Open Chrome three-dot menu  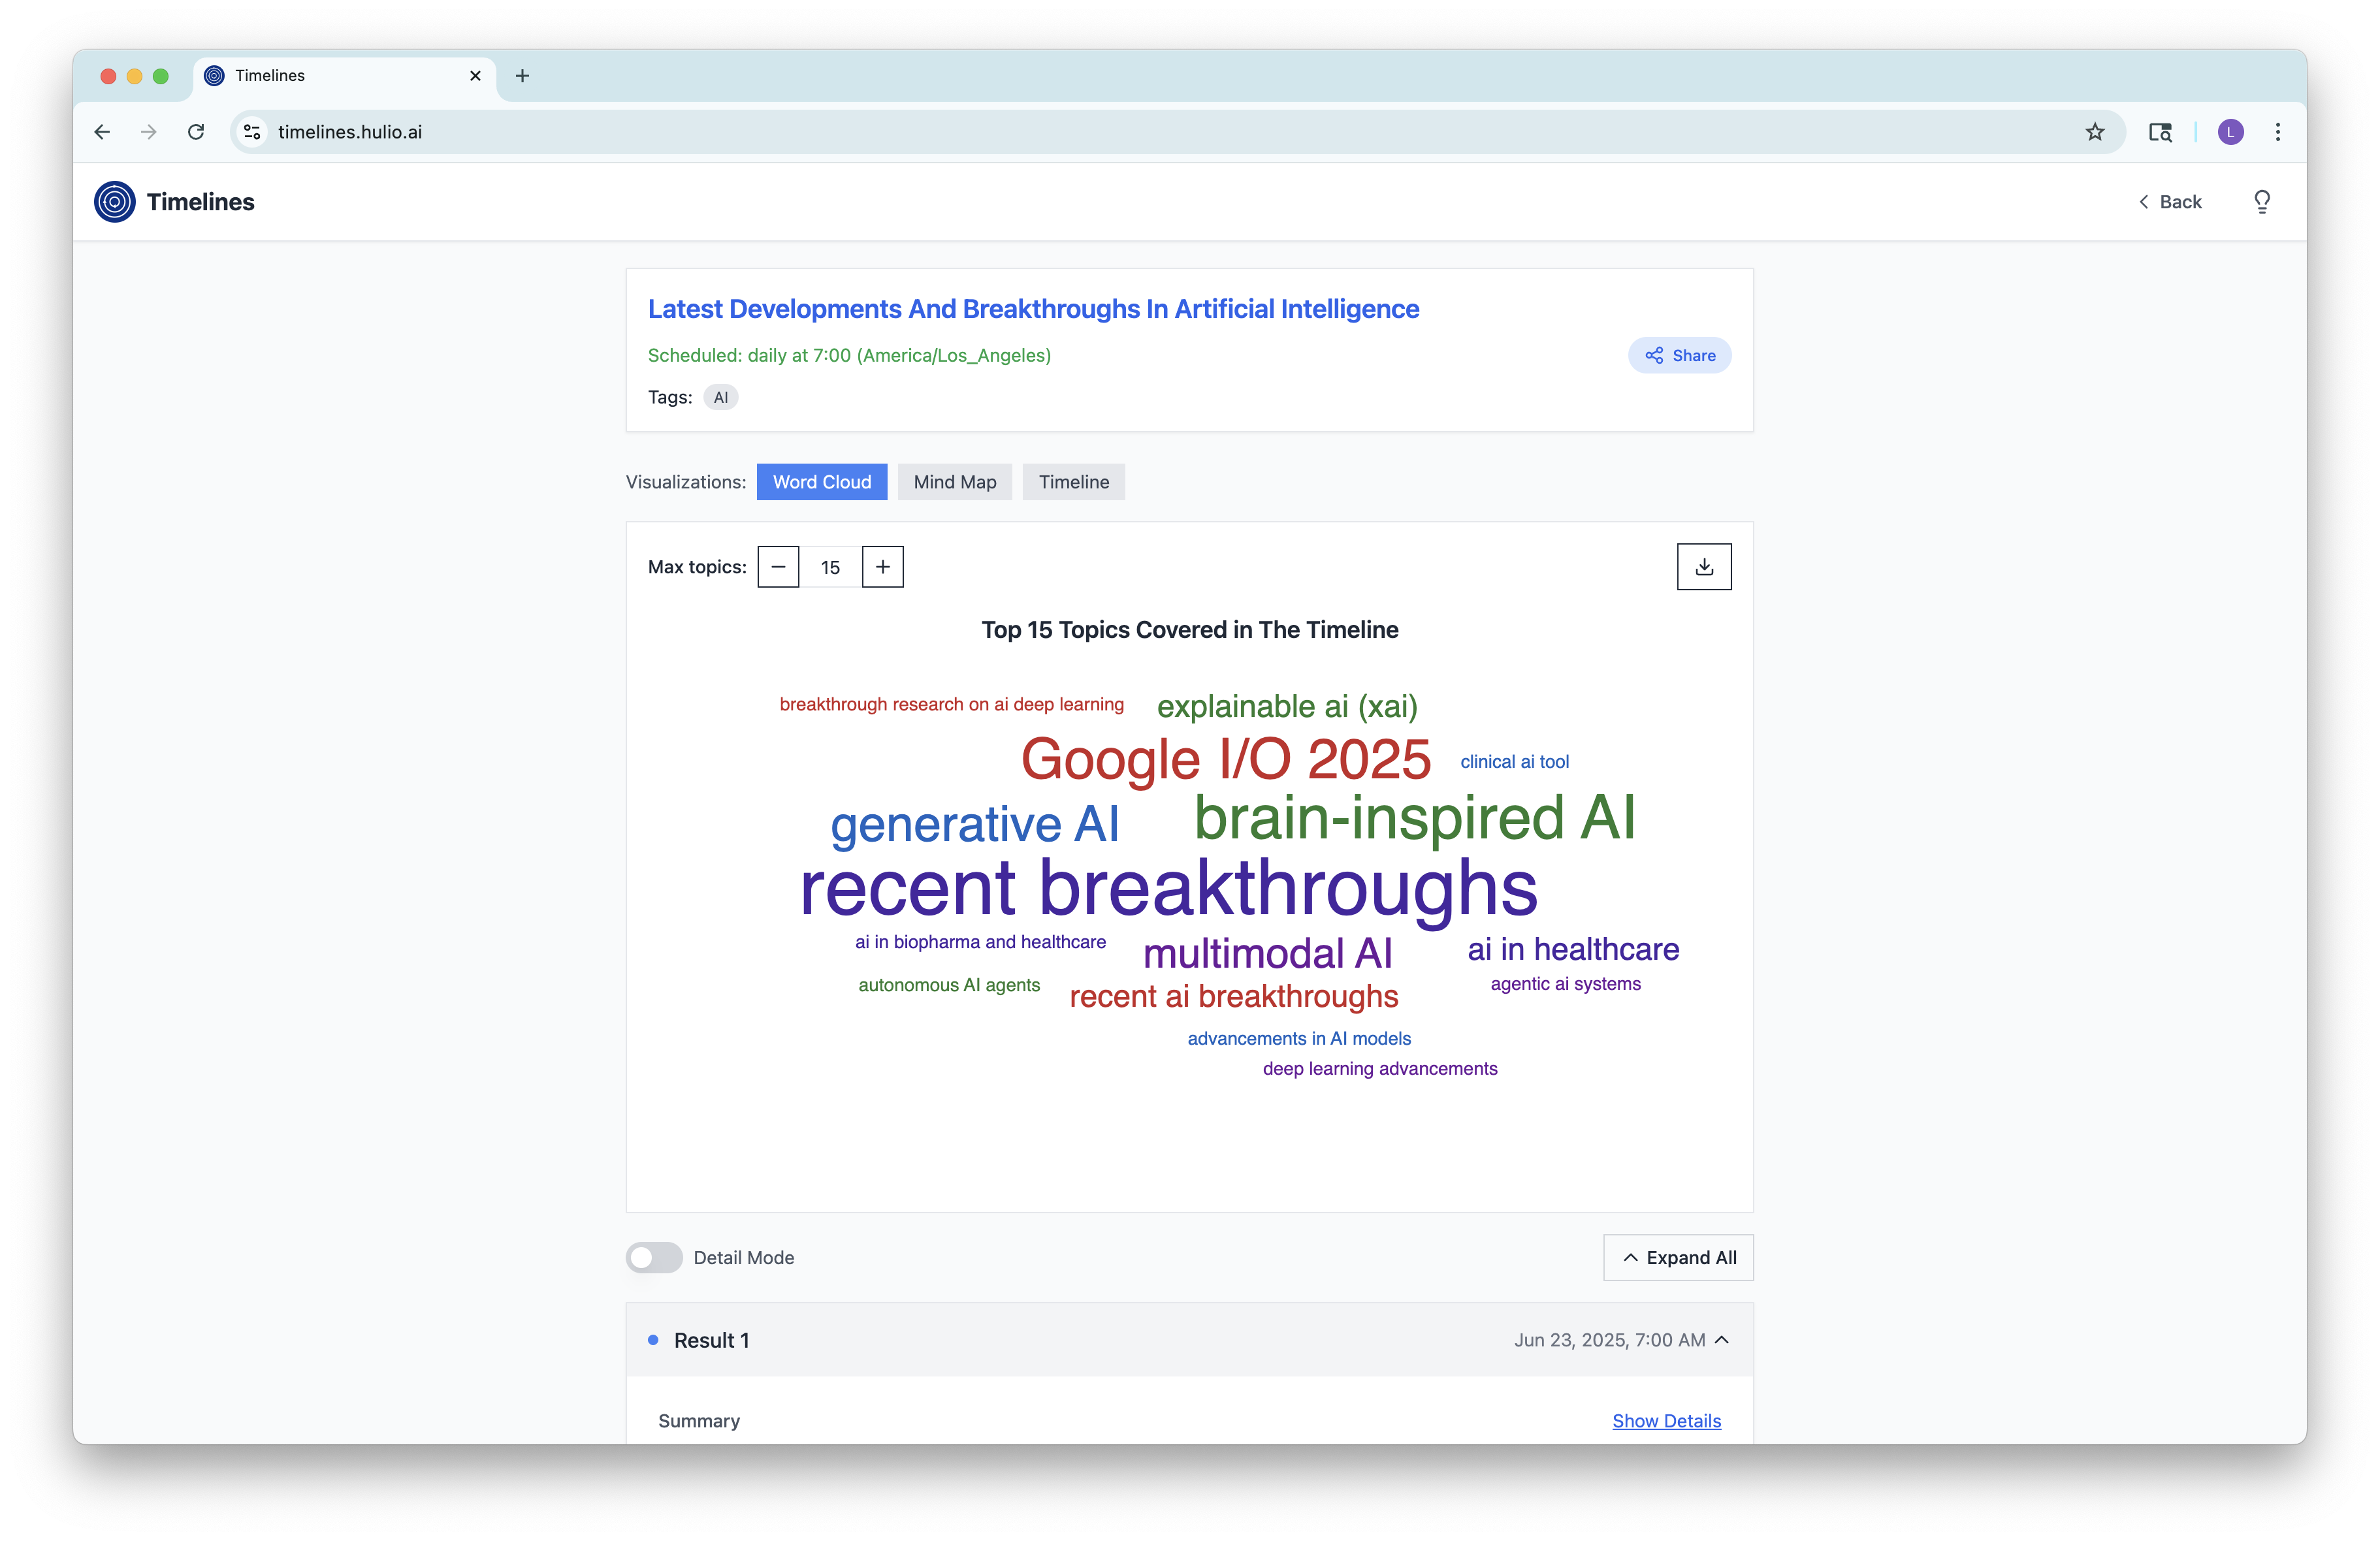point(2278,132)
